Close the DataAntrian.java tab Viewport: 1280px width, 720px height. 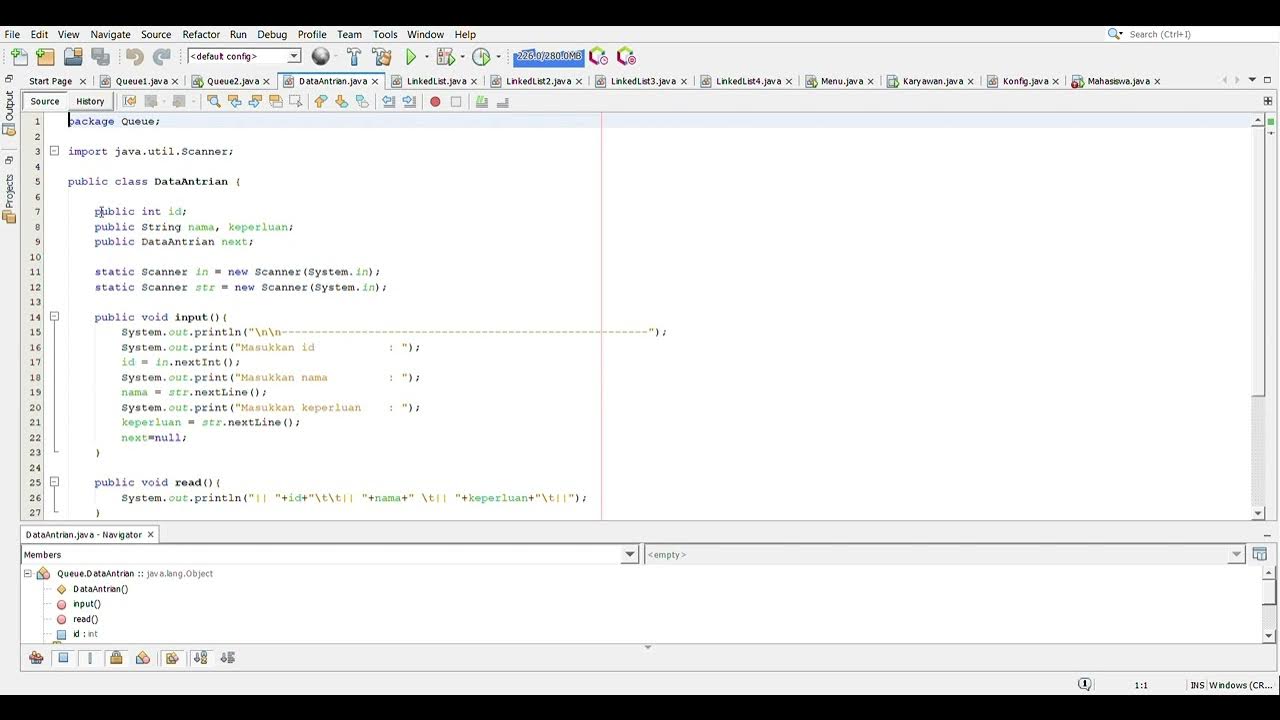pos(375,81)
